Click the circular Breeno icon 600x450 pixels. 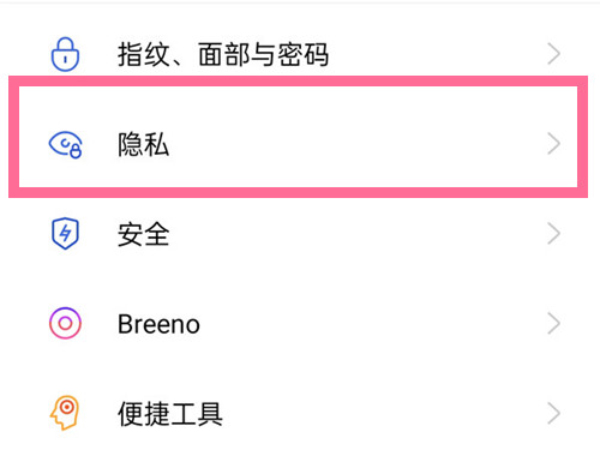(x=65, y=324)
